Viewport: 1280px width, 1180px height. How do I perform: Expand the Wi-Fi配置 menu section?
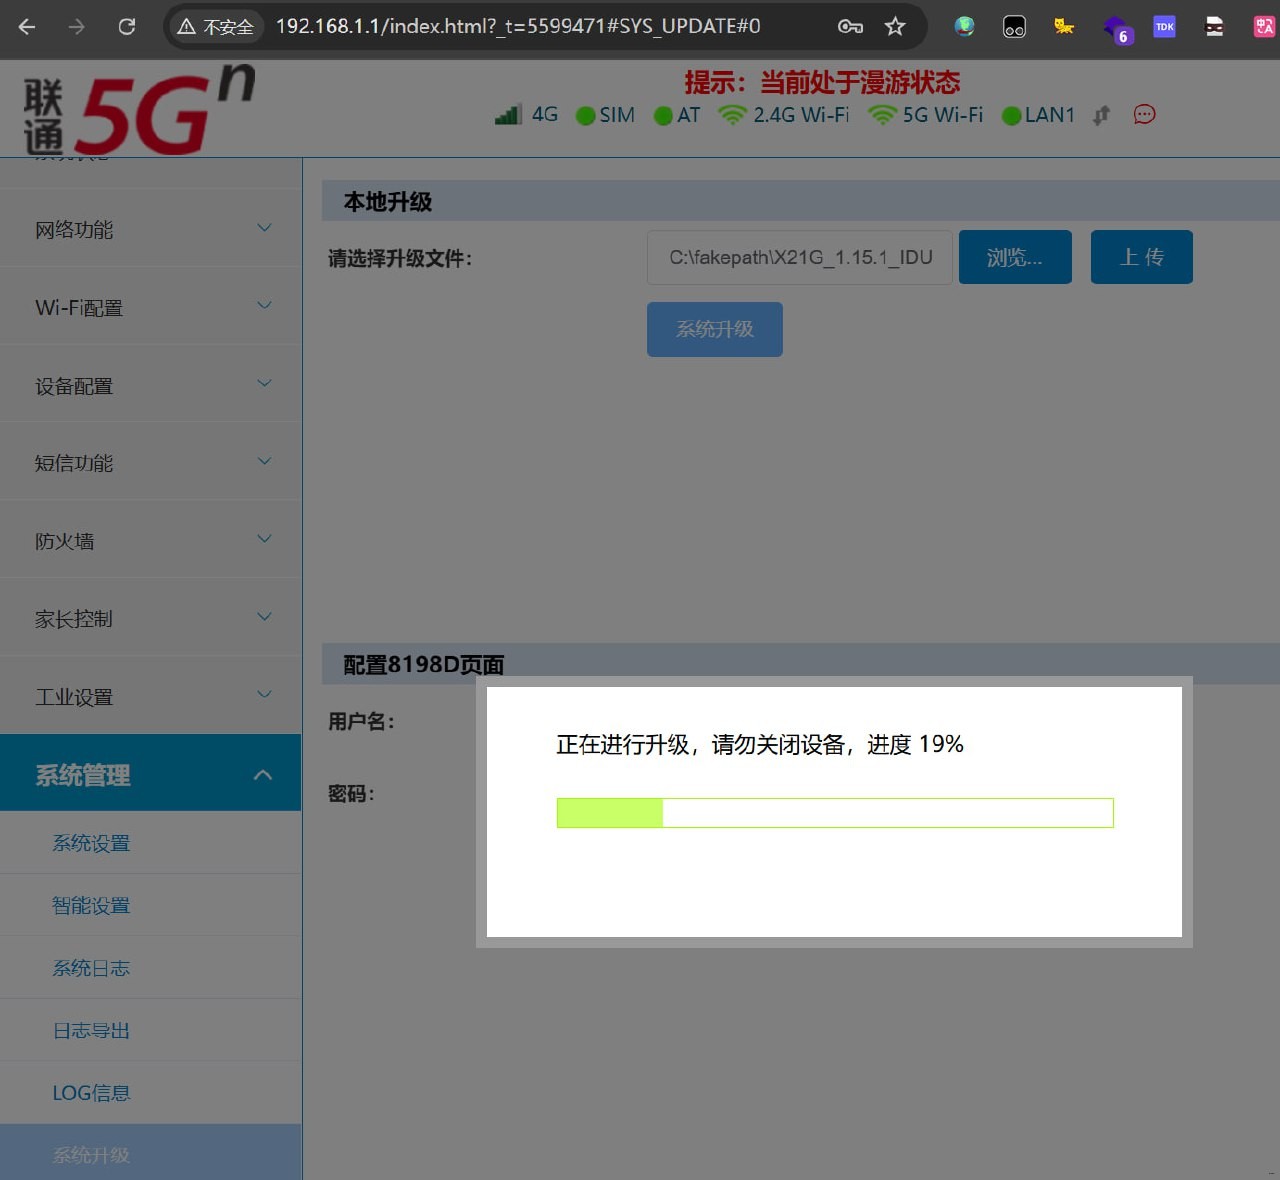(x=150, y=307)
